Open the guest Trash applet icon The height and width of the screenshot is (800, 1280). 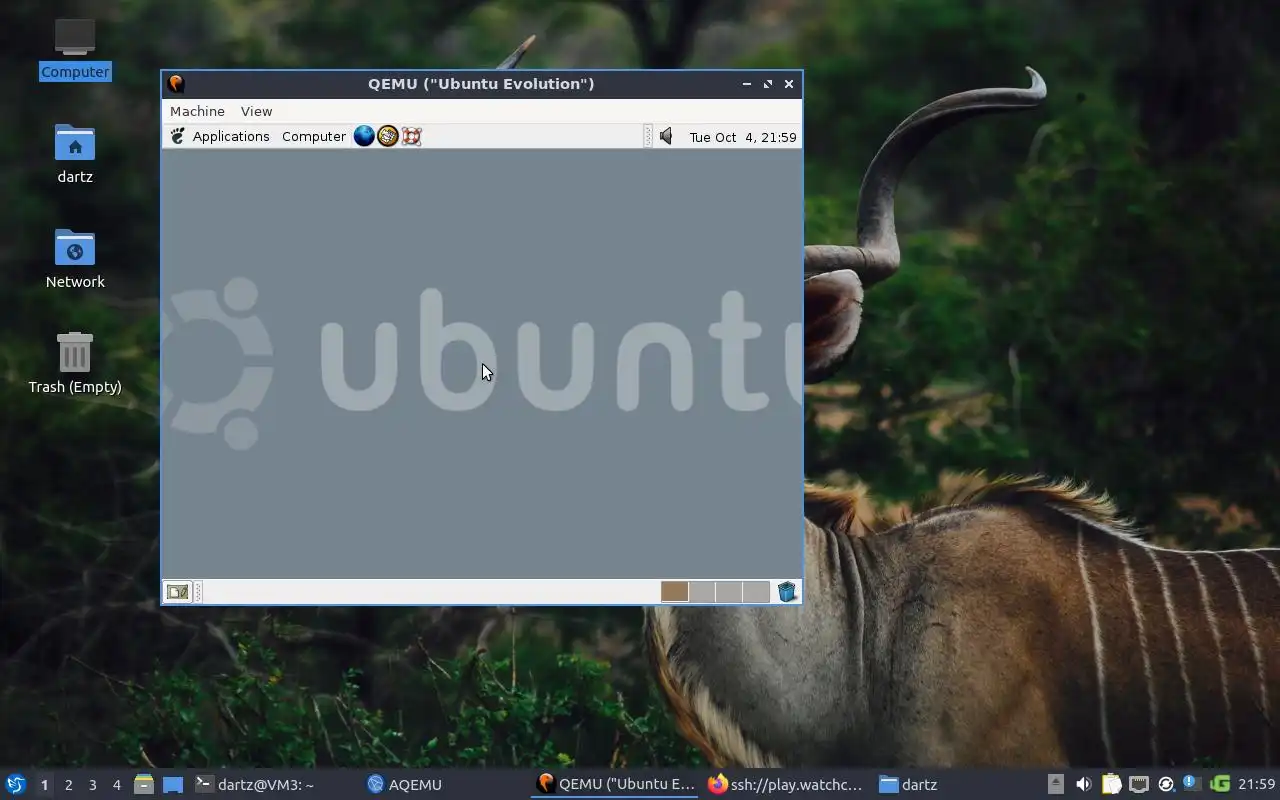(x=787, y=592)
